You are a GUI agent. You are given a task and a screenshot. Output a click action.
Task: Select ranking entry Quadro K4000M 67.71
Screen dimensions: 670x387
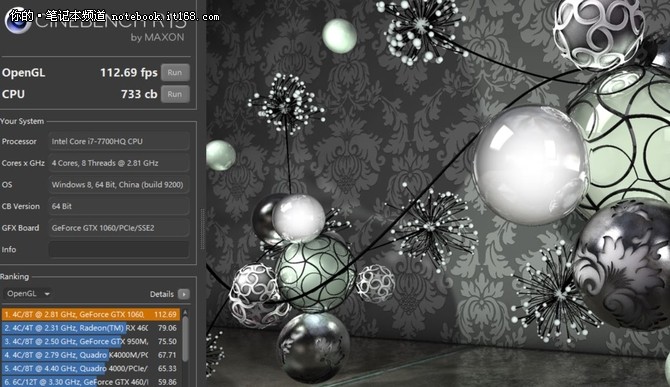91,355
